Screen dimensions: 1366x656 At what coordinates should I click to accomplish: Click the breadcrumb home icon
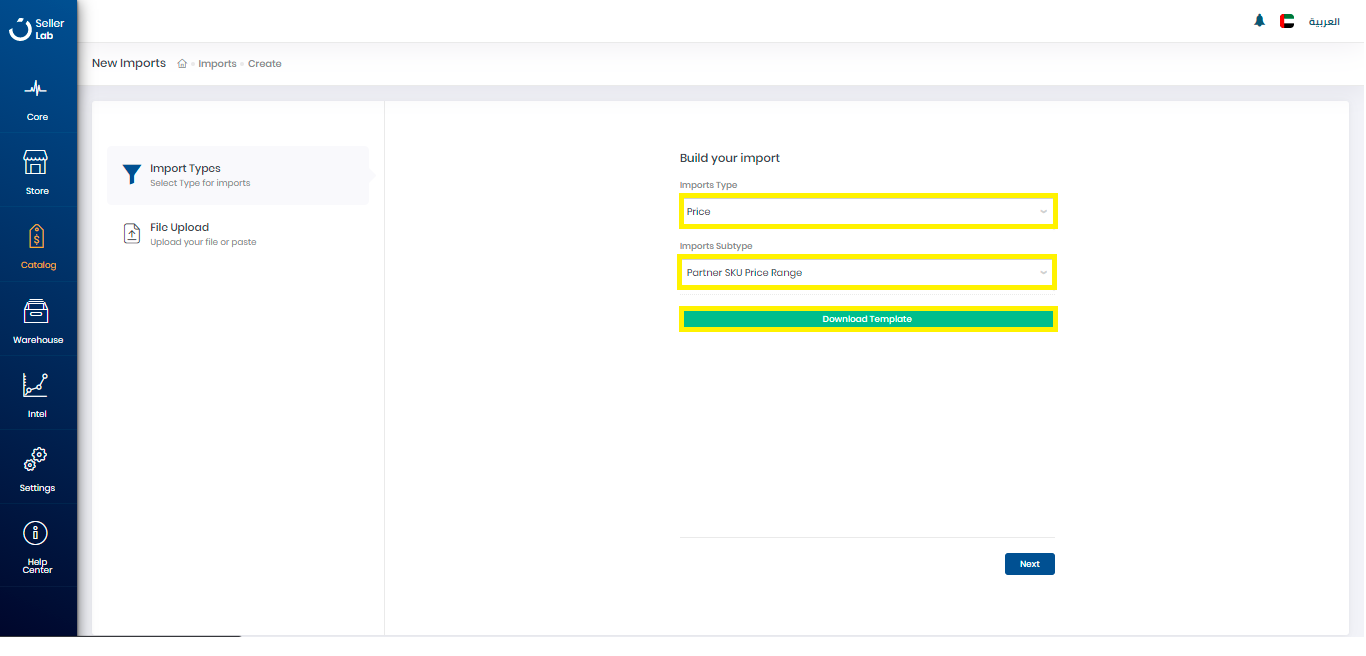[x=182, y=64]
